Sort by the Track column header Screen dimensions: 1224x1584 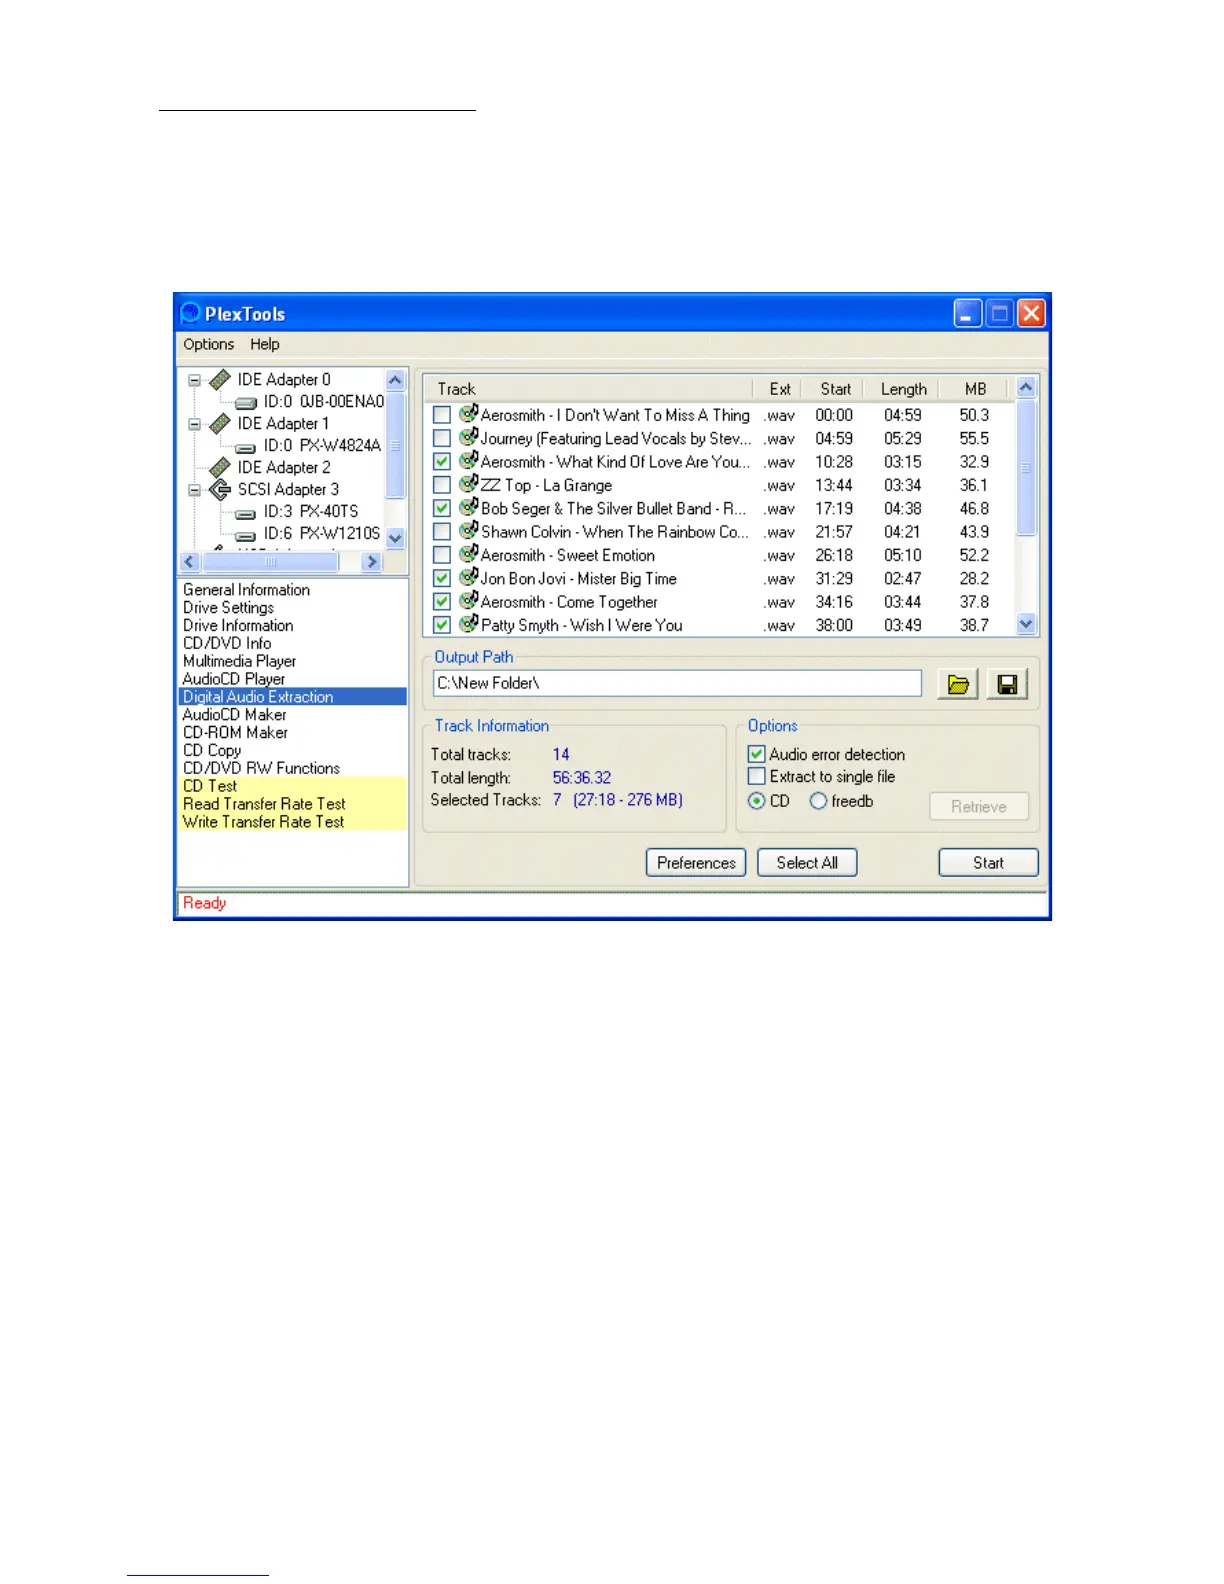pyautogui.click(x=588, y=389)
